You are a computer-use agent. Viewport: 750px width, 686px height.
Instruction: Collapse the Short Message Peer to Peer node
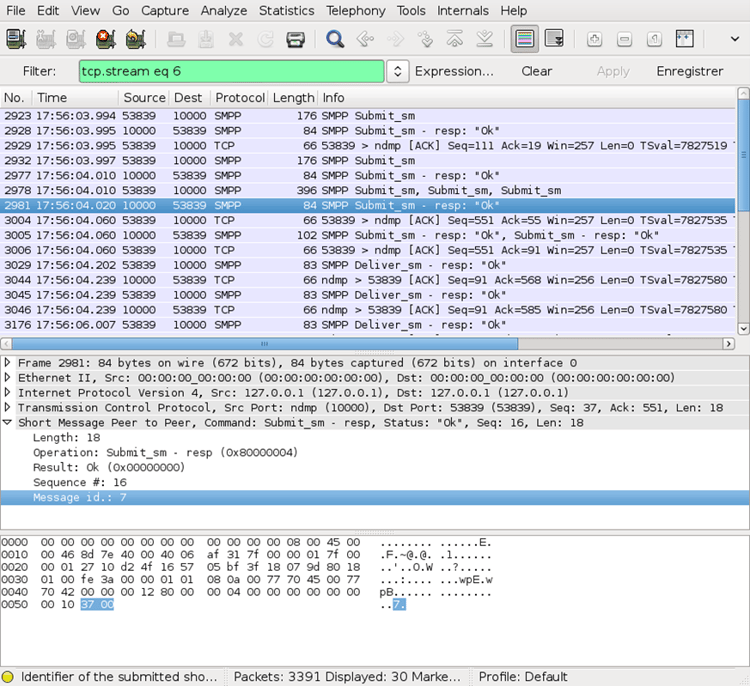click(8, 423)
